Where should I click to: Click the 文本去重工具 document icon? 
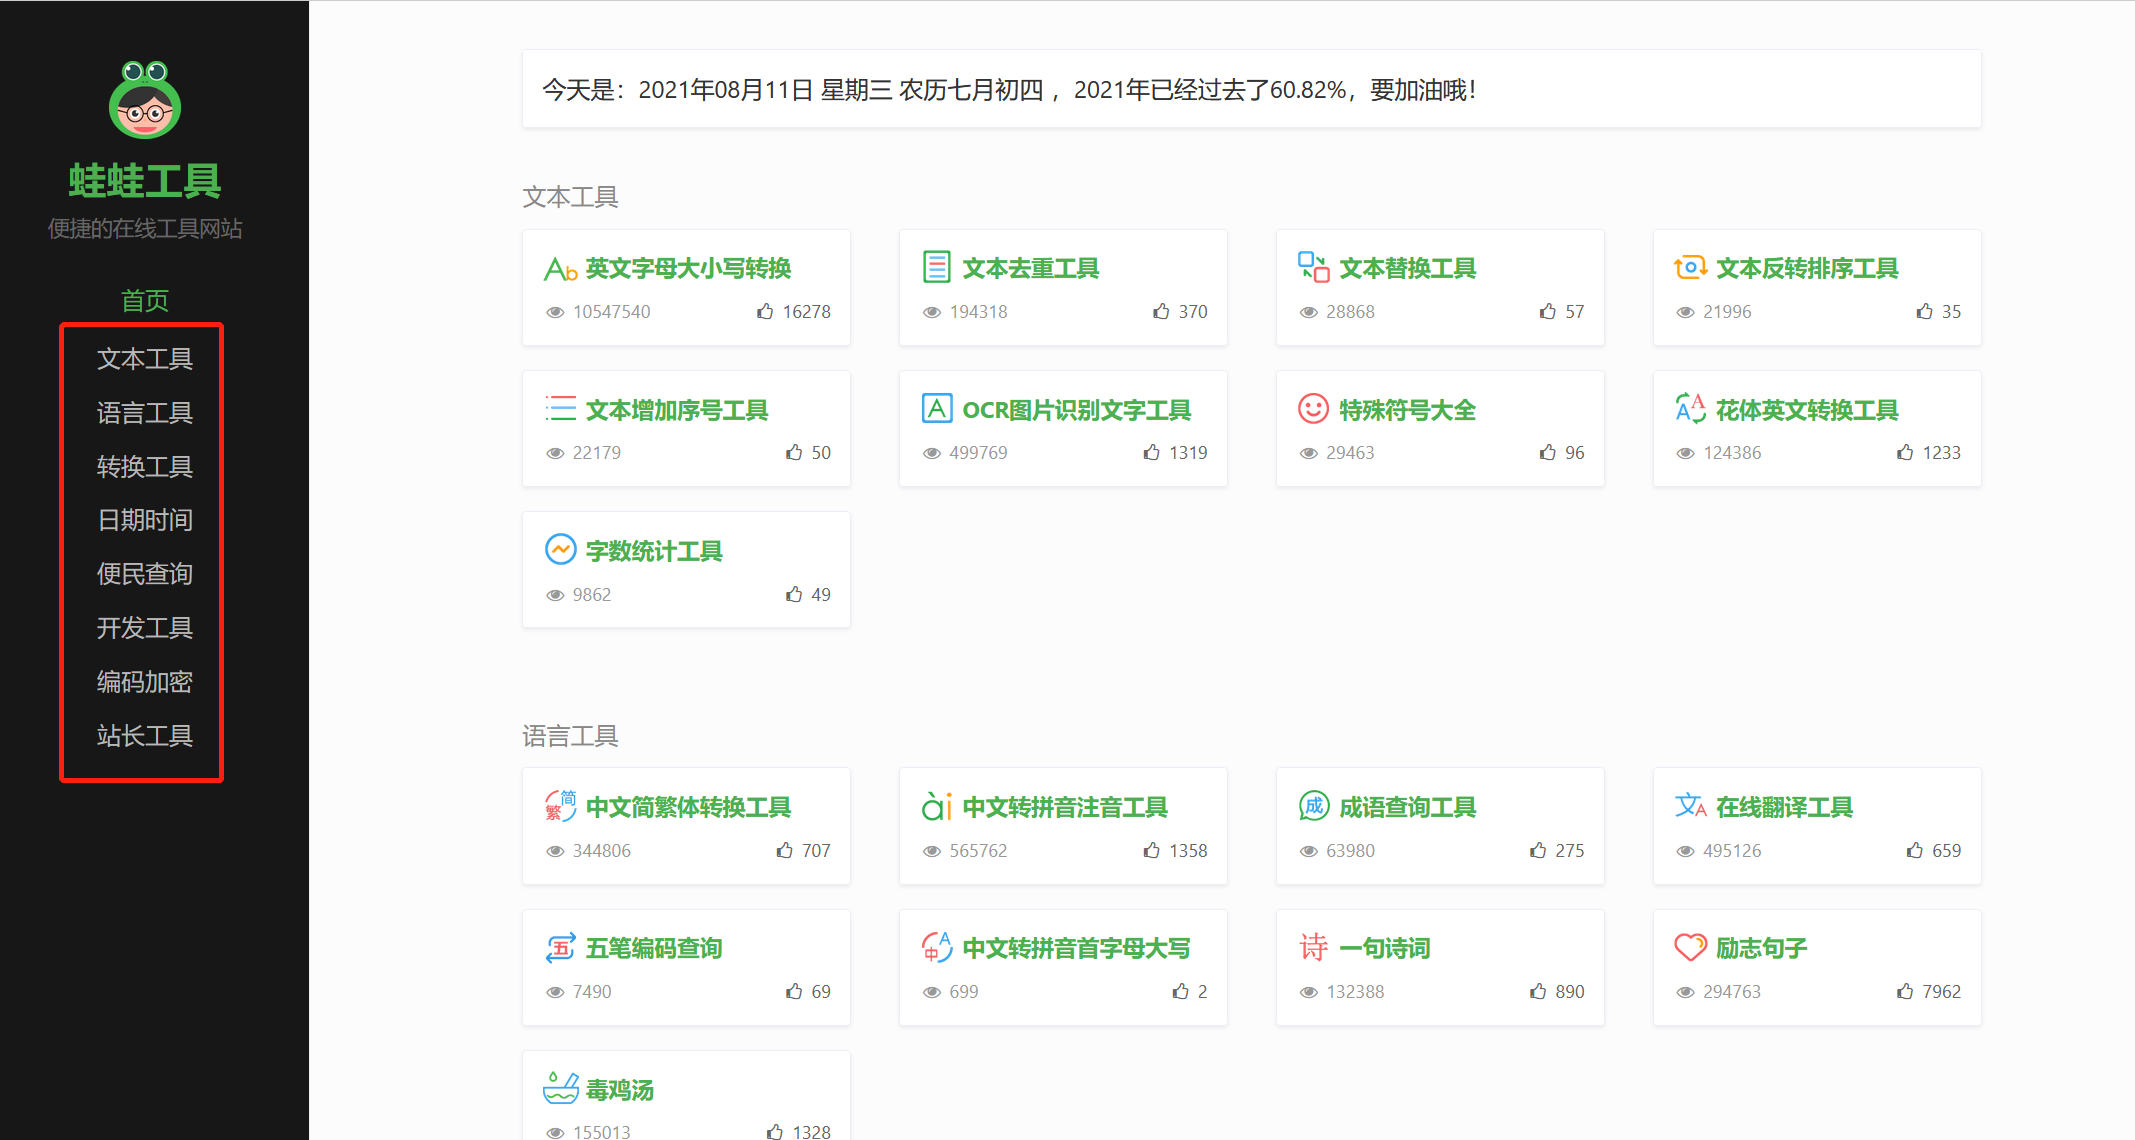(x=936, y=267)
